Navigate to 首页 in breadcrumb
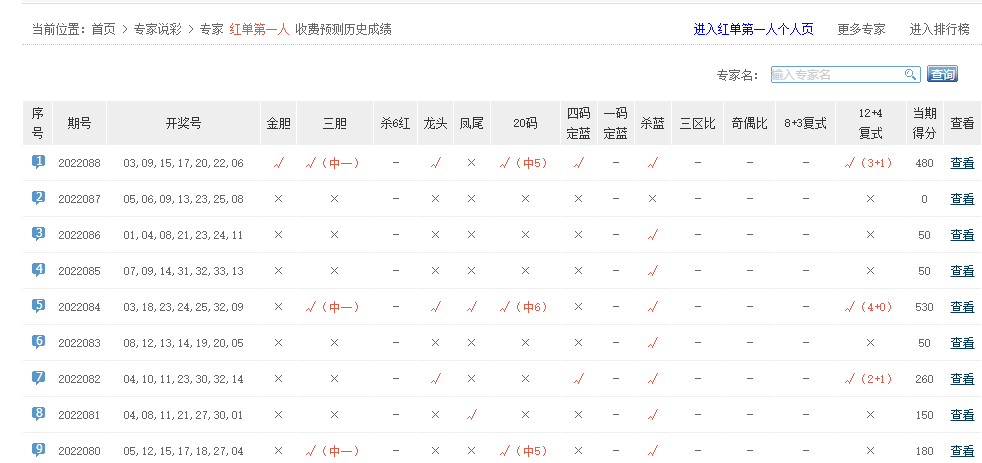The height and width of the screenshot is (463, 982). 103,29
